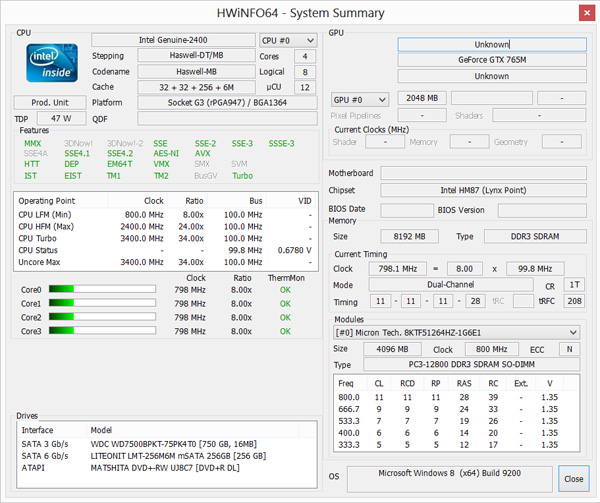This screenshot has height=503, width=600.
Task: Click the empty Motherboard field
Action: point(483,173)
